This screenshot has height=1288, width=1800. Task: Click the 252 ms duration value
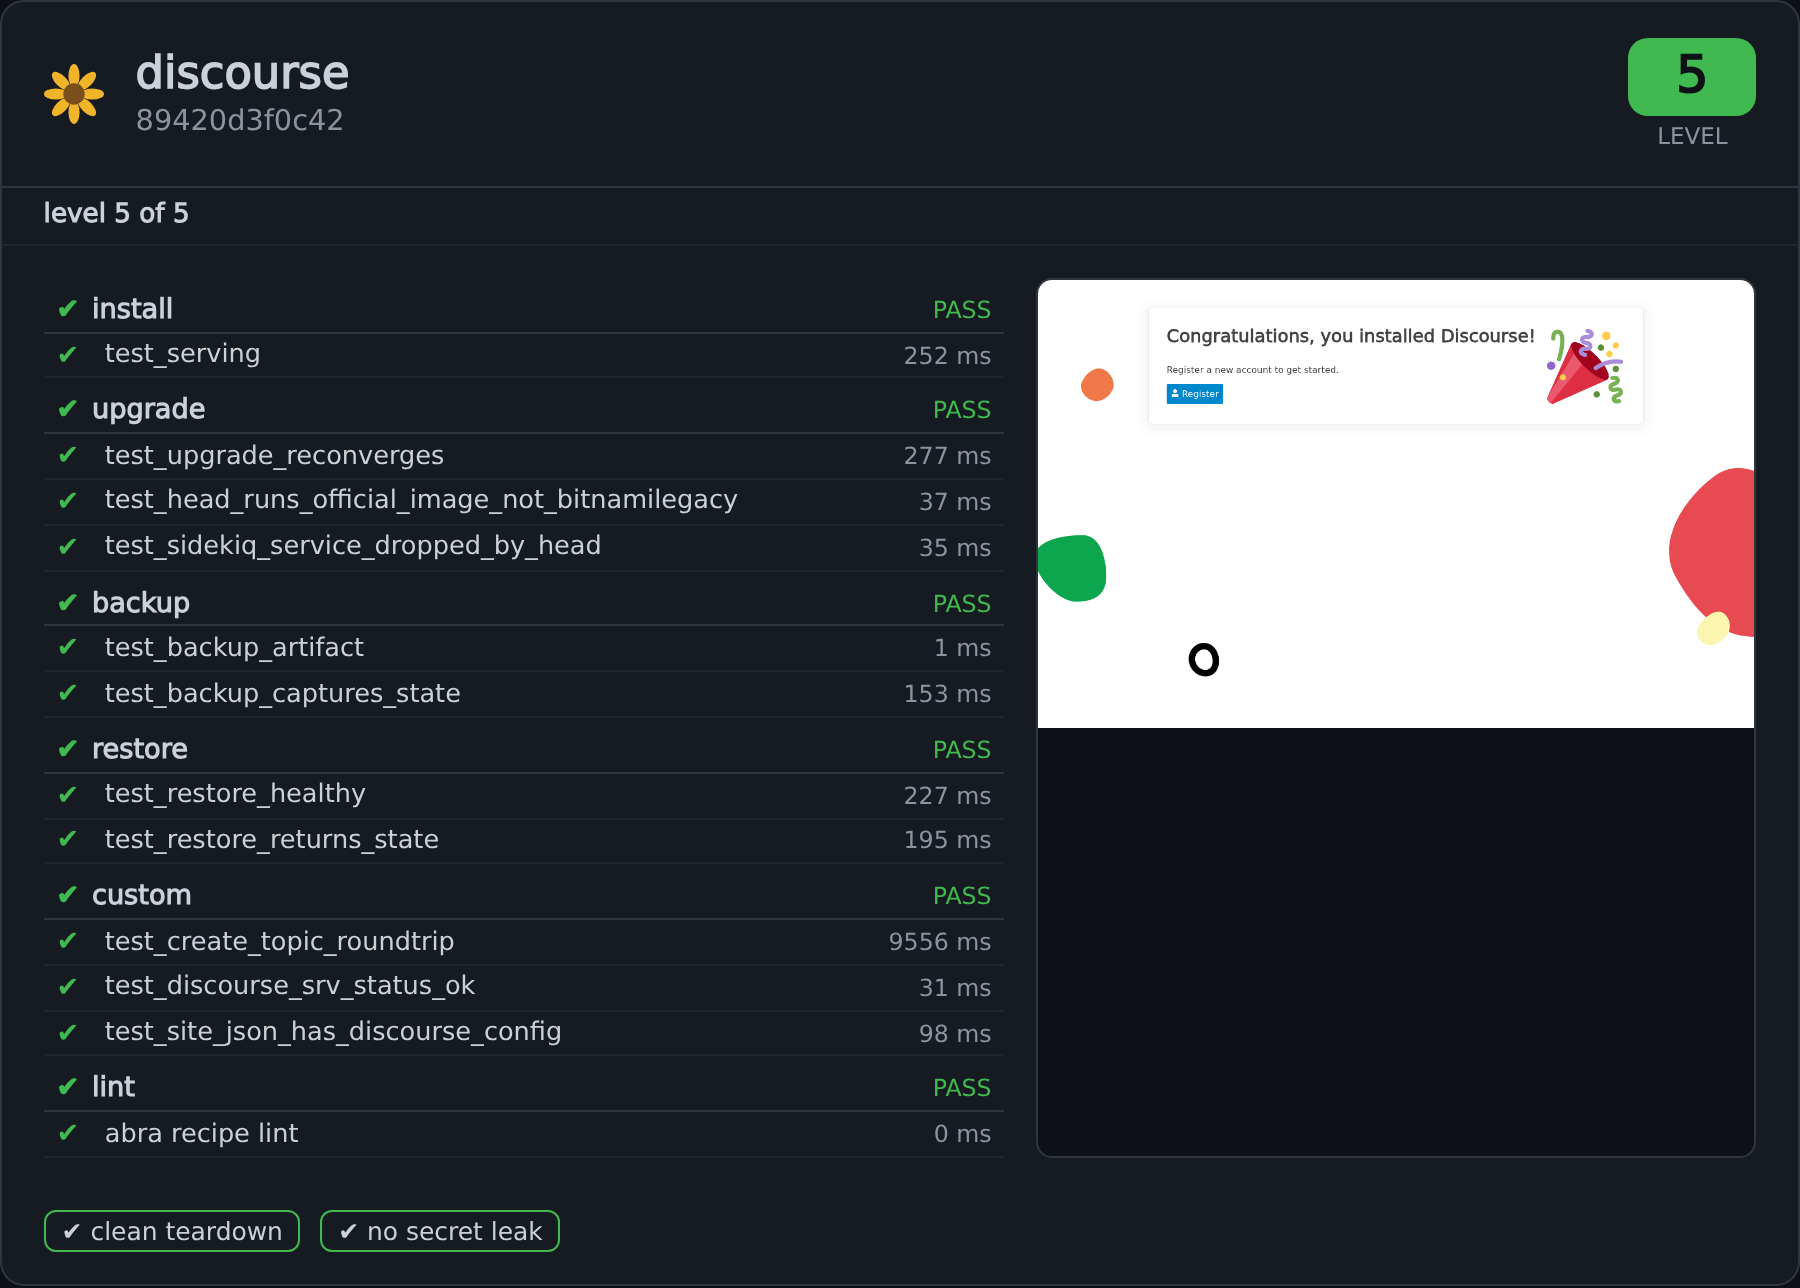point(947,356)
